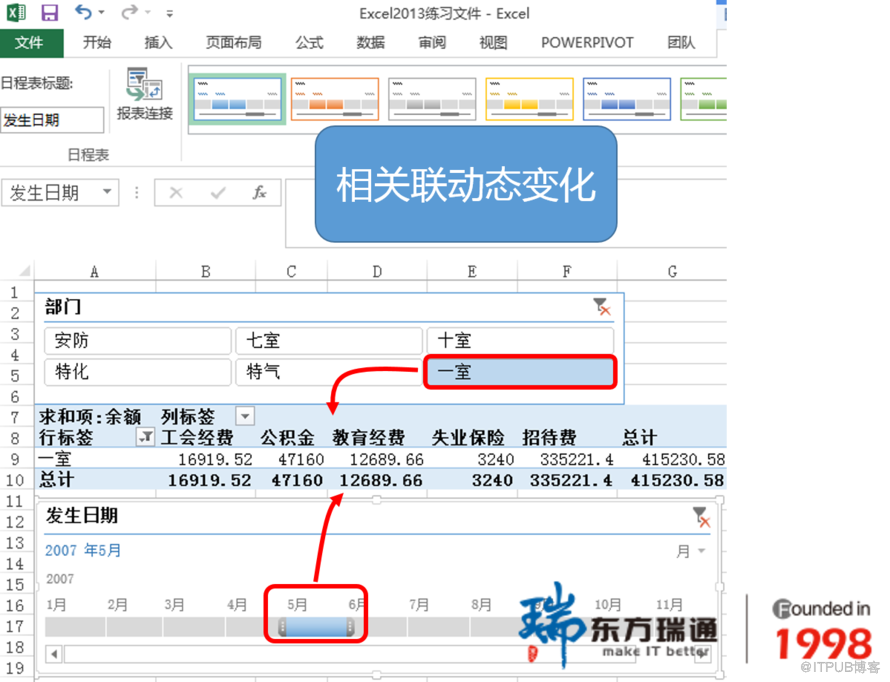
Task: Undo the last action
Action: [83, 12]
